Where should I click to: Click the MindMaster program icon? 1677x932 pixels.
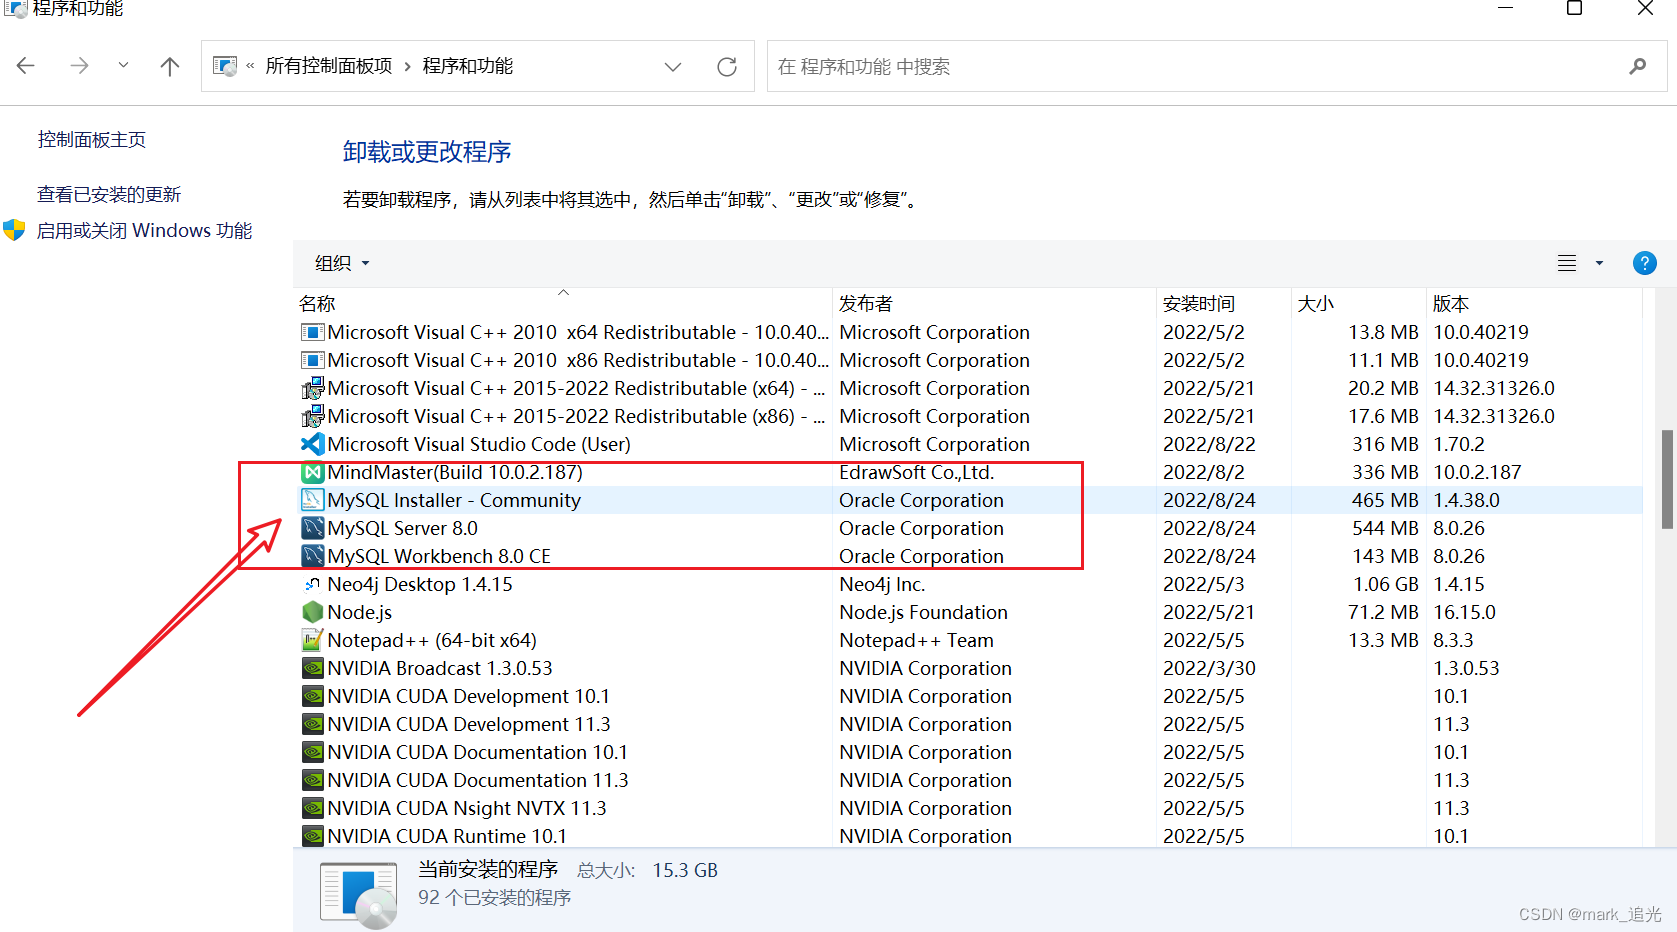coord(313,472)
